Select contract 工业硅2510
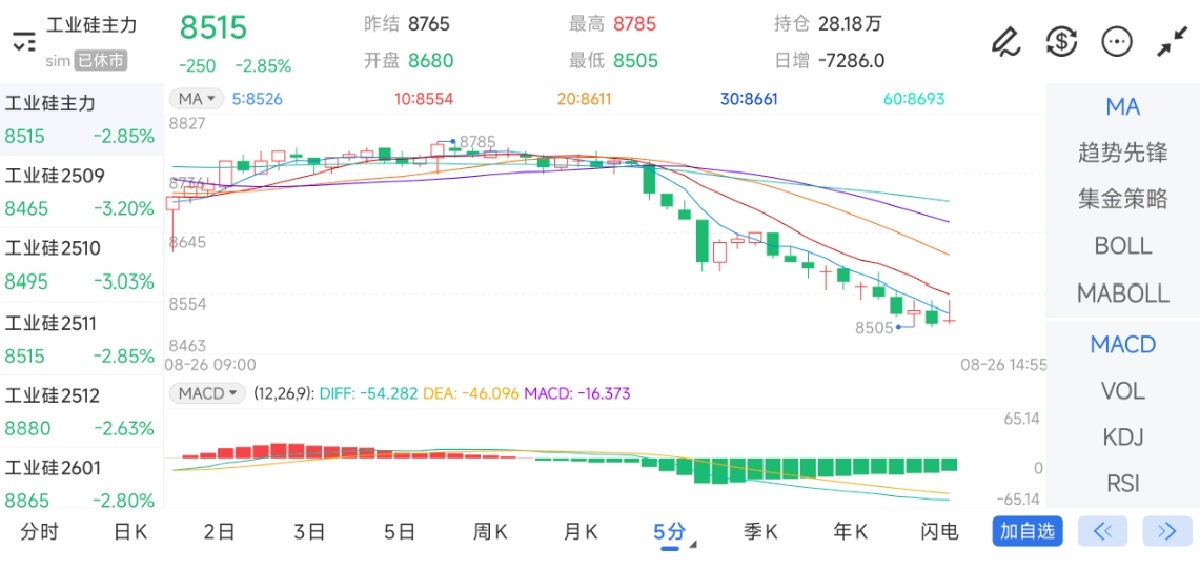Screen dimensions: 1200x567 81,265
